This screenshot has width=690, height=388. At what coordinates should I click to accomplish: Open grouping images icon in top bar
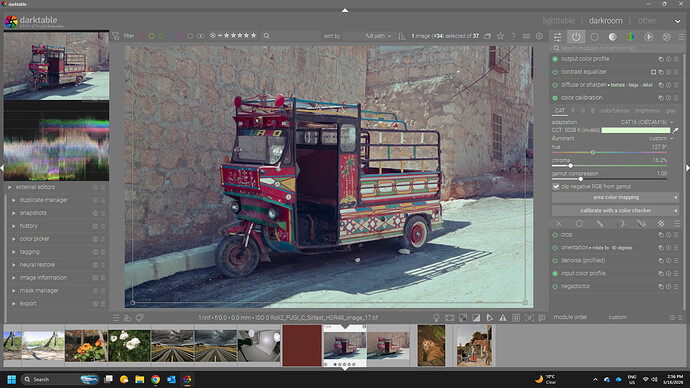tap(488, 36)
